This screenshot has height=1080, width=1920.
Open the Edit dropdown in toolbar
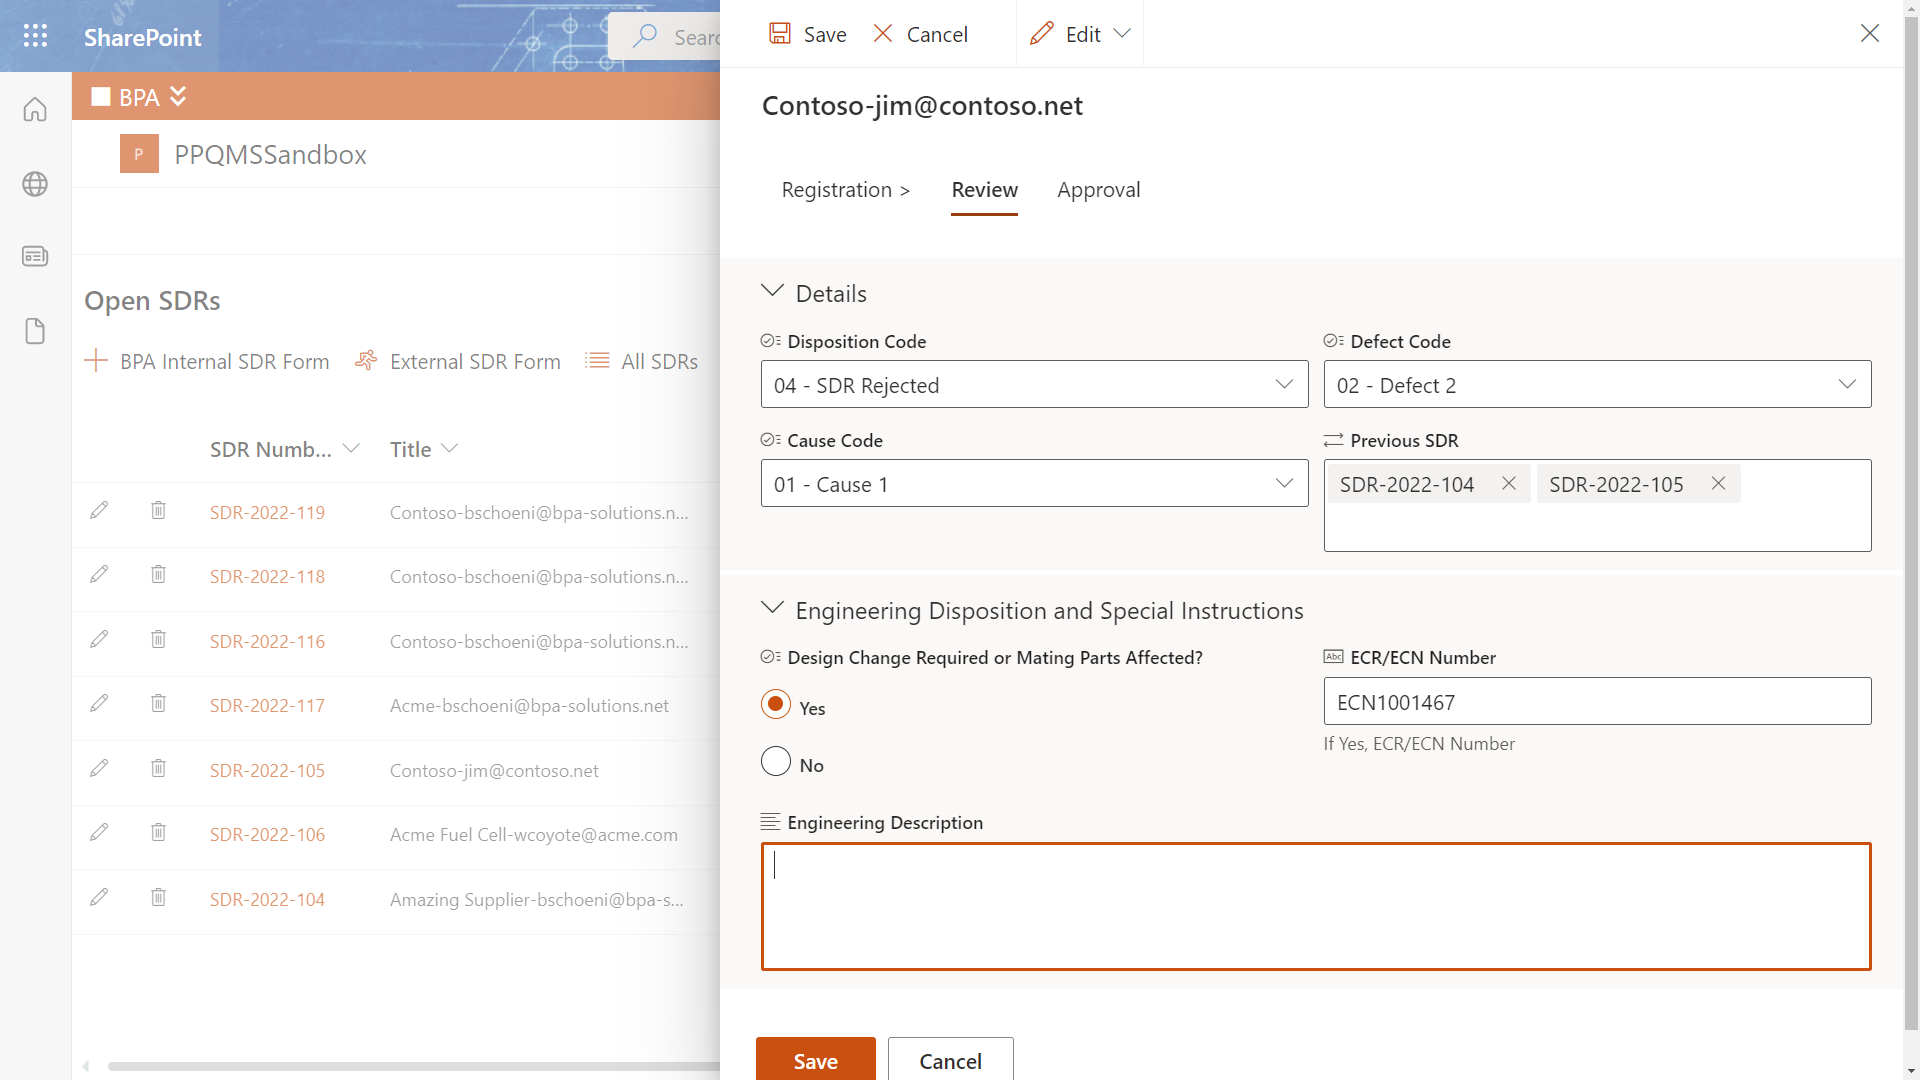(x=1081, y=34)
